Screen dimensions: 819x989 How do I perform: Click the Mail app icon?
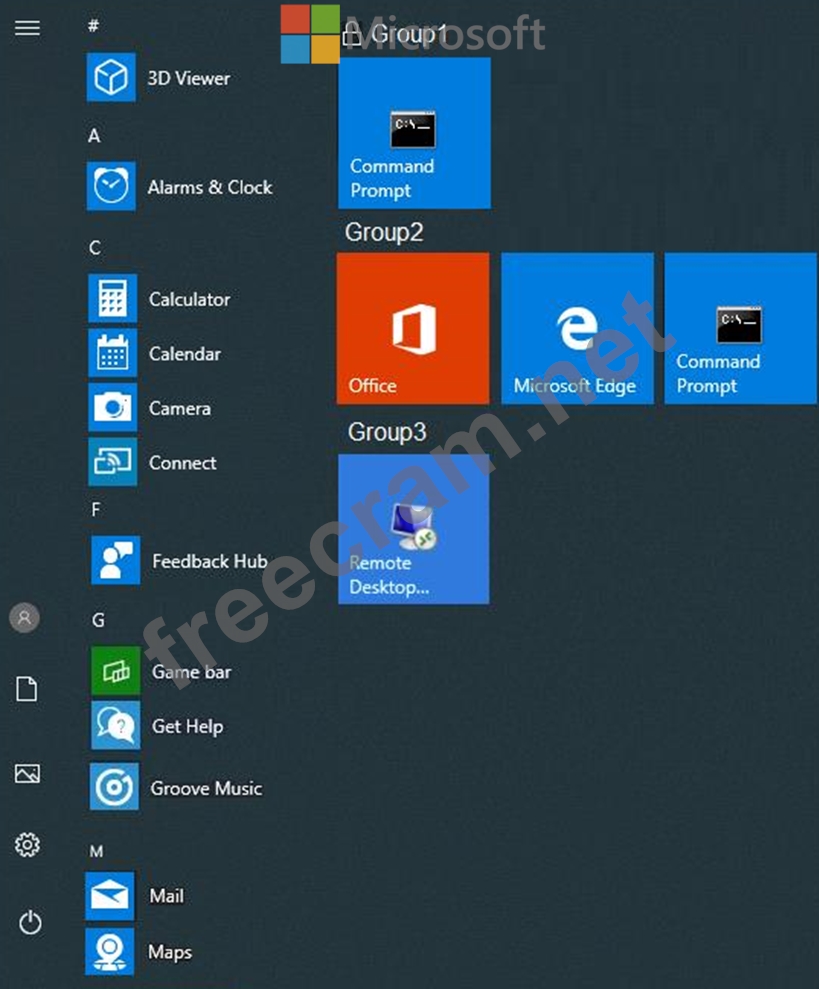tap(110, 896)
